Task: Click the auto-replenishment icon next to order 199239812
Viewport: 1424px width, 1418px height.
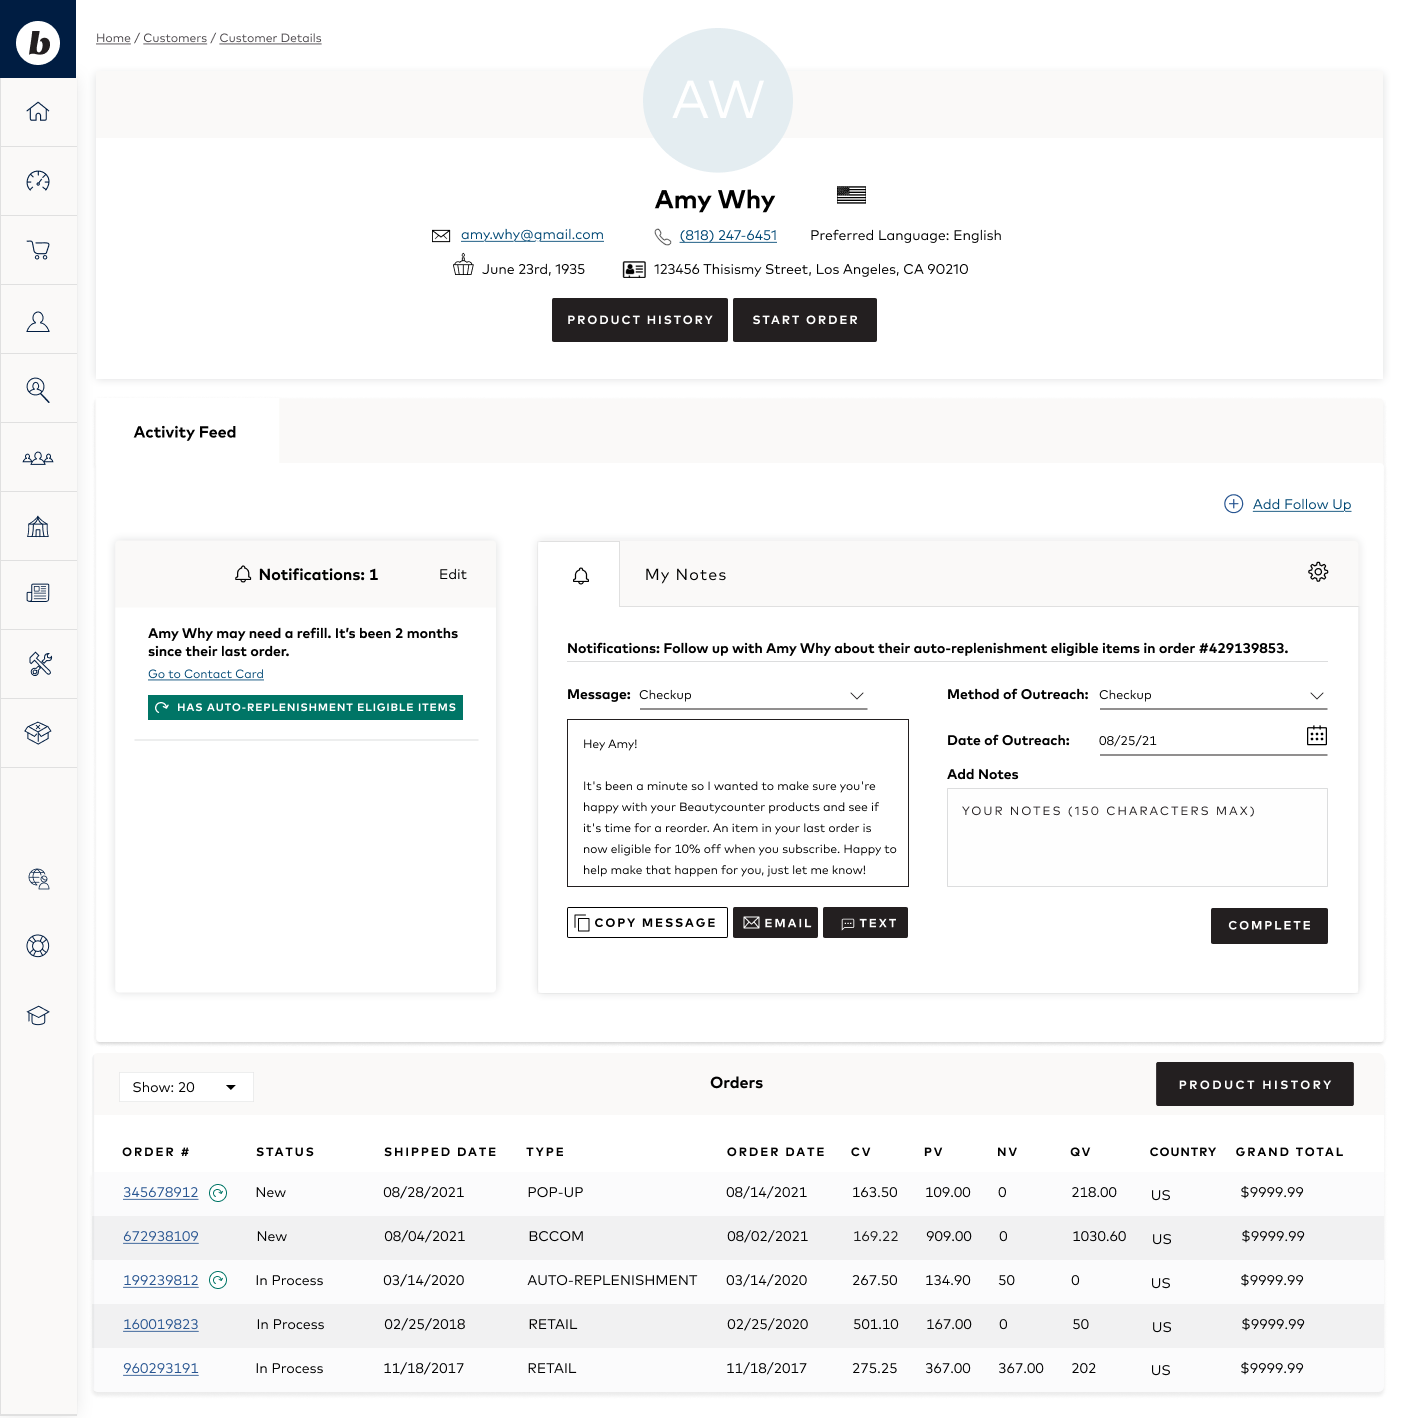Action: pos(218,1280)
